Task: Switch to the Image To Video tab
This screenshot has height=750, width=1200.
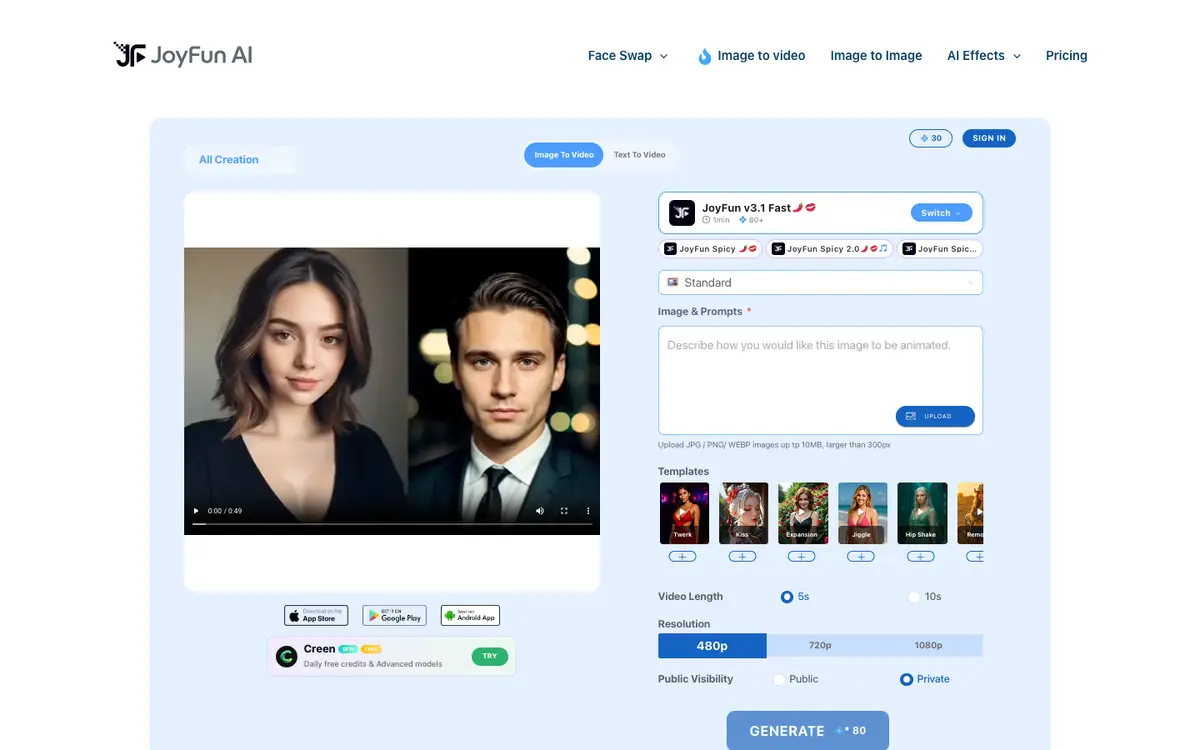Action: (x=564, y=155)
